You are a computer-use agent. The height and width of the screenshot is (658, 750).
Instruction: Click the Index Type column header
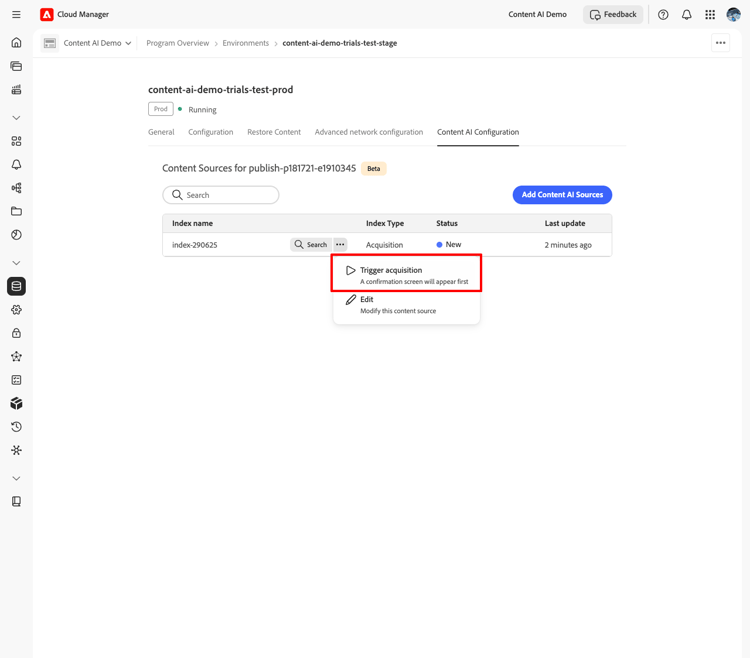tap(385, 223)
